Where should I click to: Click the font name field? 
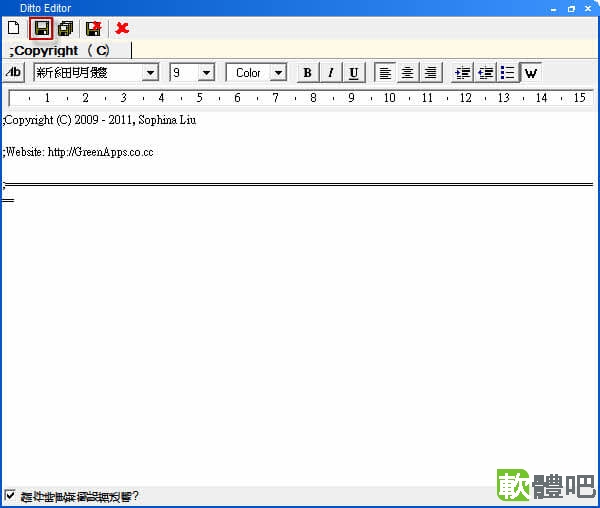(88, 72)
